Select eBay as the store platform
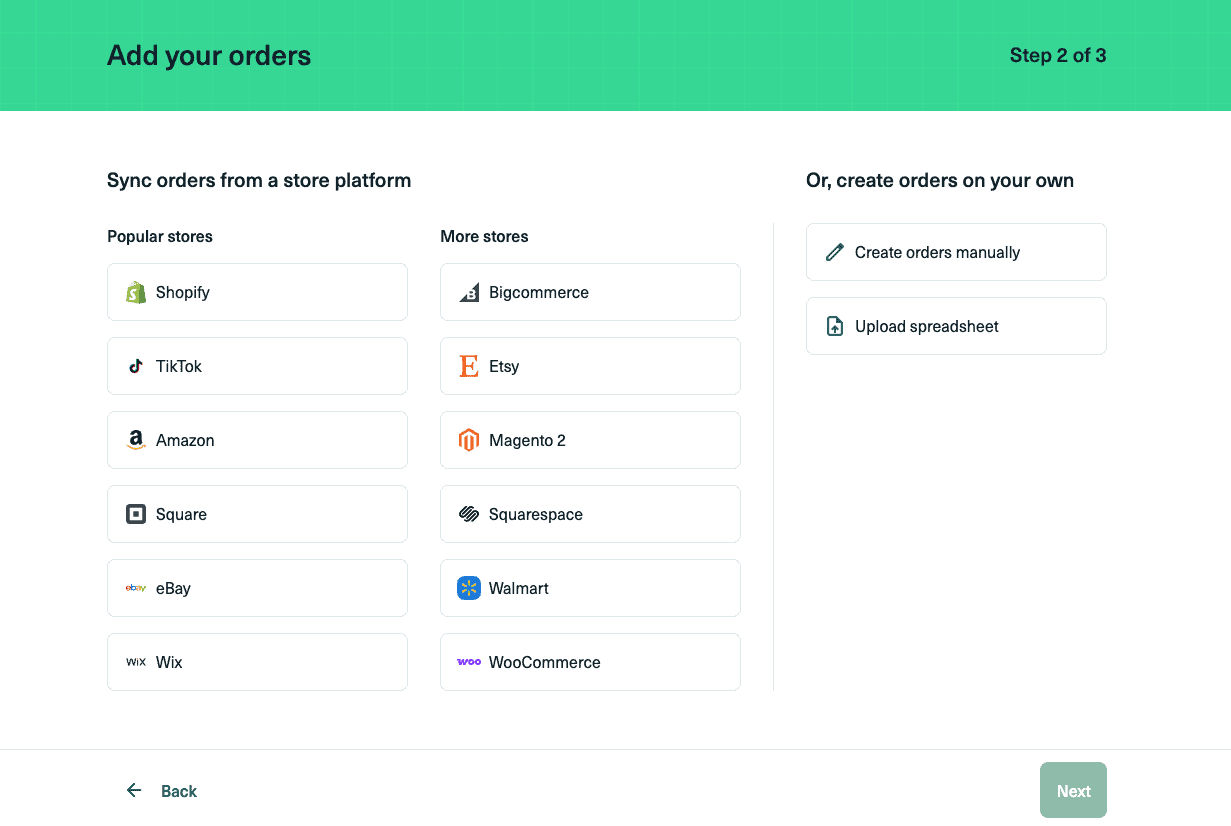Screen dimensions: 1231x826 pyautogui.click(x=257, y=588)
